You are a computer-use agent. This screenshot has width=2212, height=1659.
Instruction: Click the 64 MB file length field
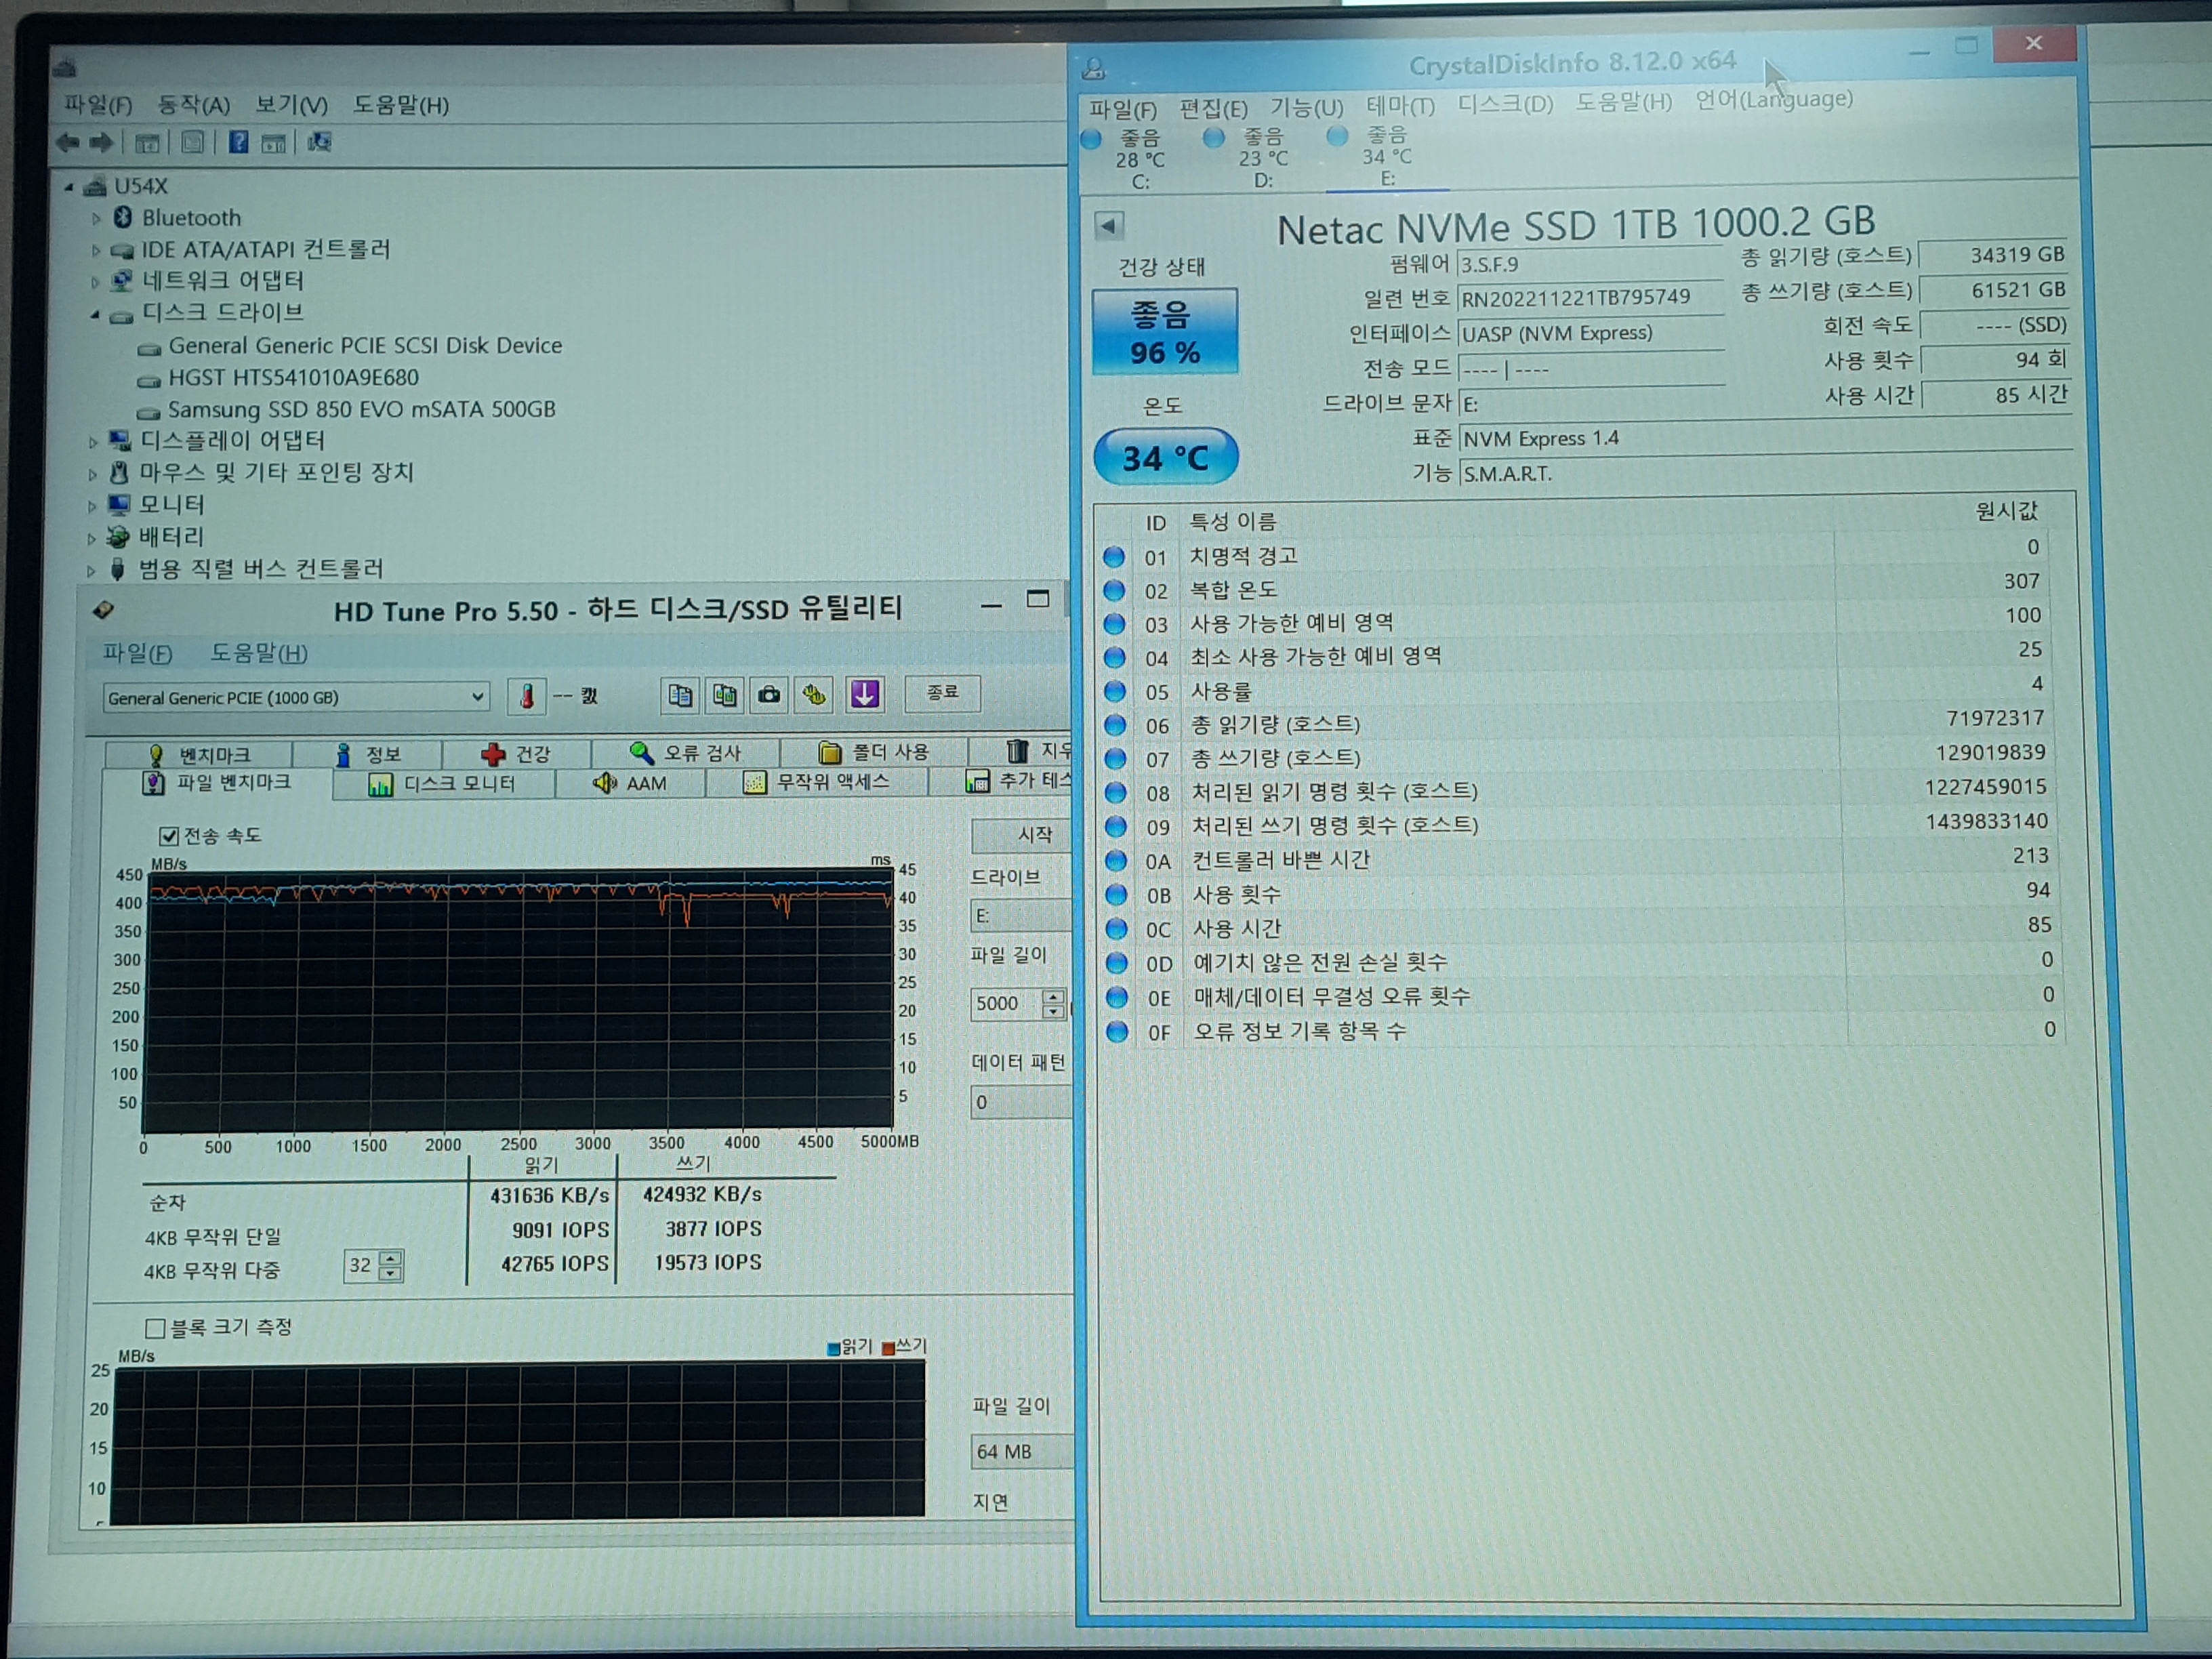click(x=1022, y=1451)
